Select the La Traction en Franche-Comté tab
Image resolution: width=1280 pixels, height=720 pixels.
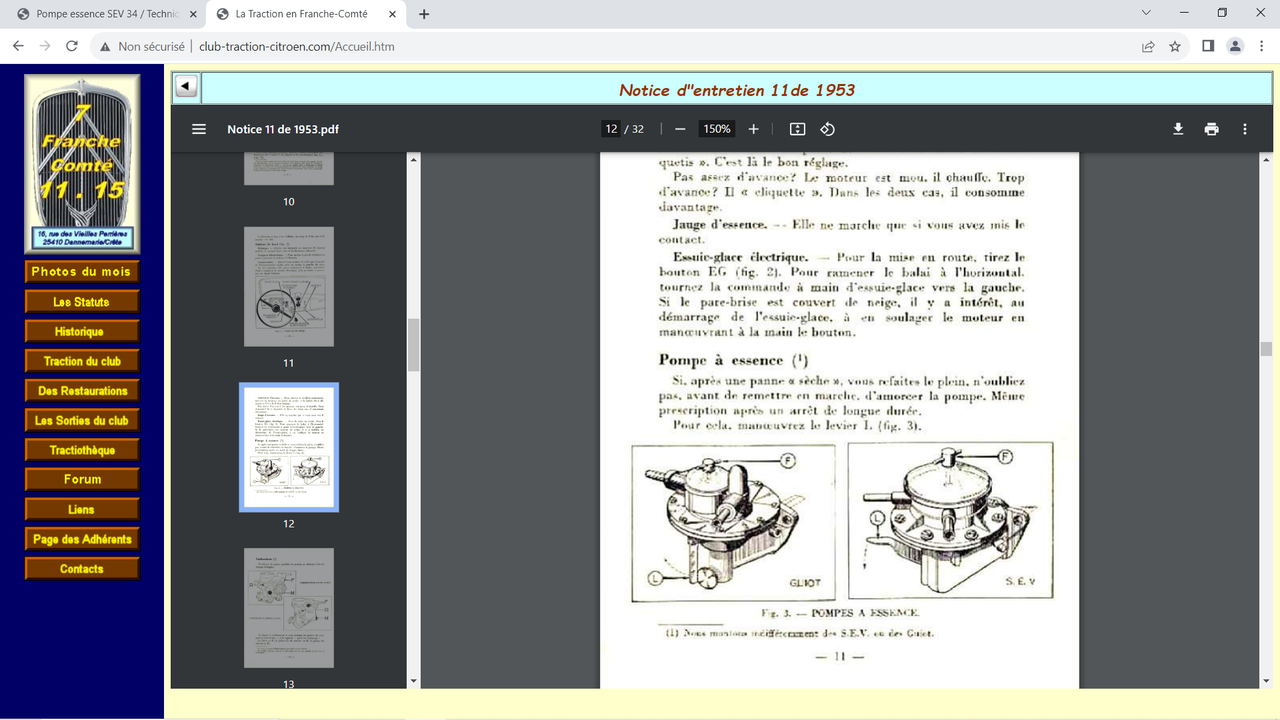[307, 14]
